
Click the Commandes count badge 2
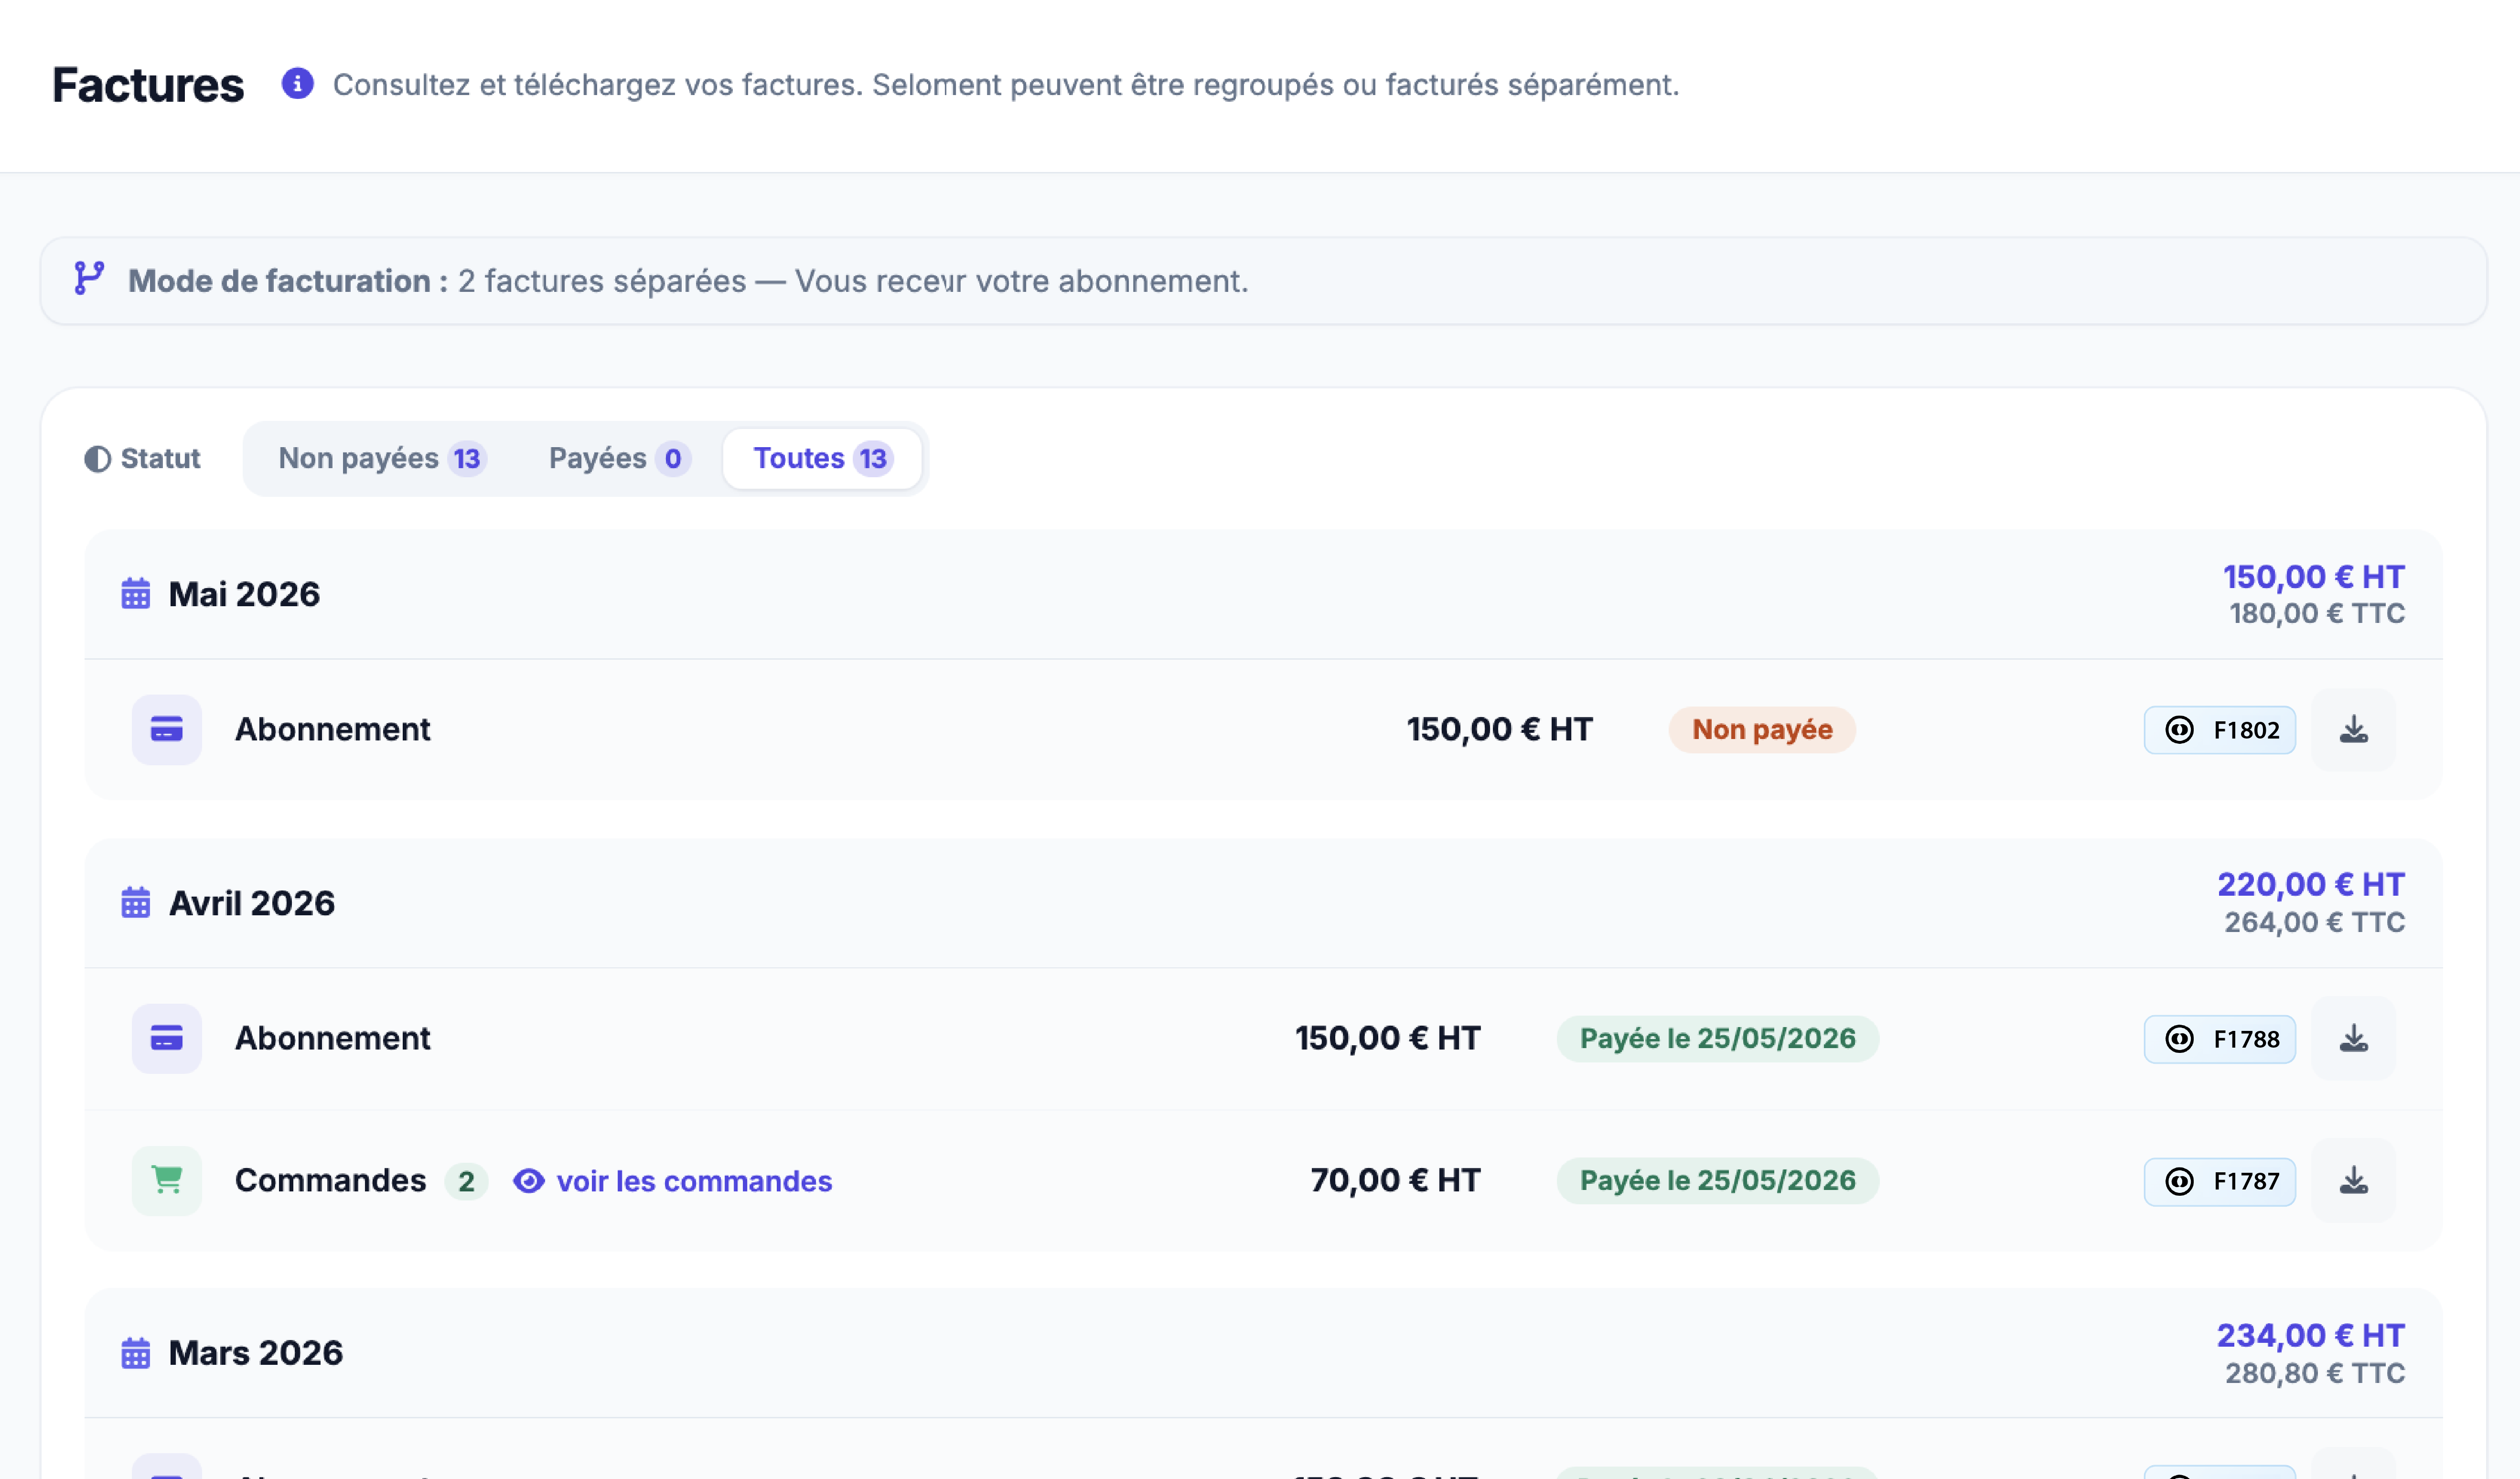point(466,1181)
